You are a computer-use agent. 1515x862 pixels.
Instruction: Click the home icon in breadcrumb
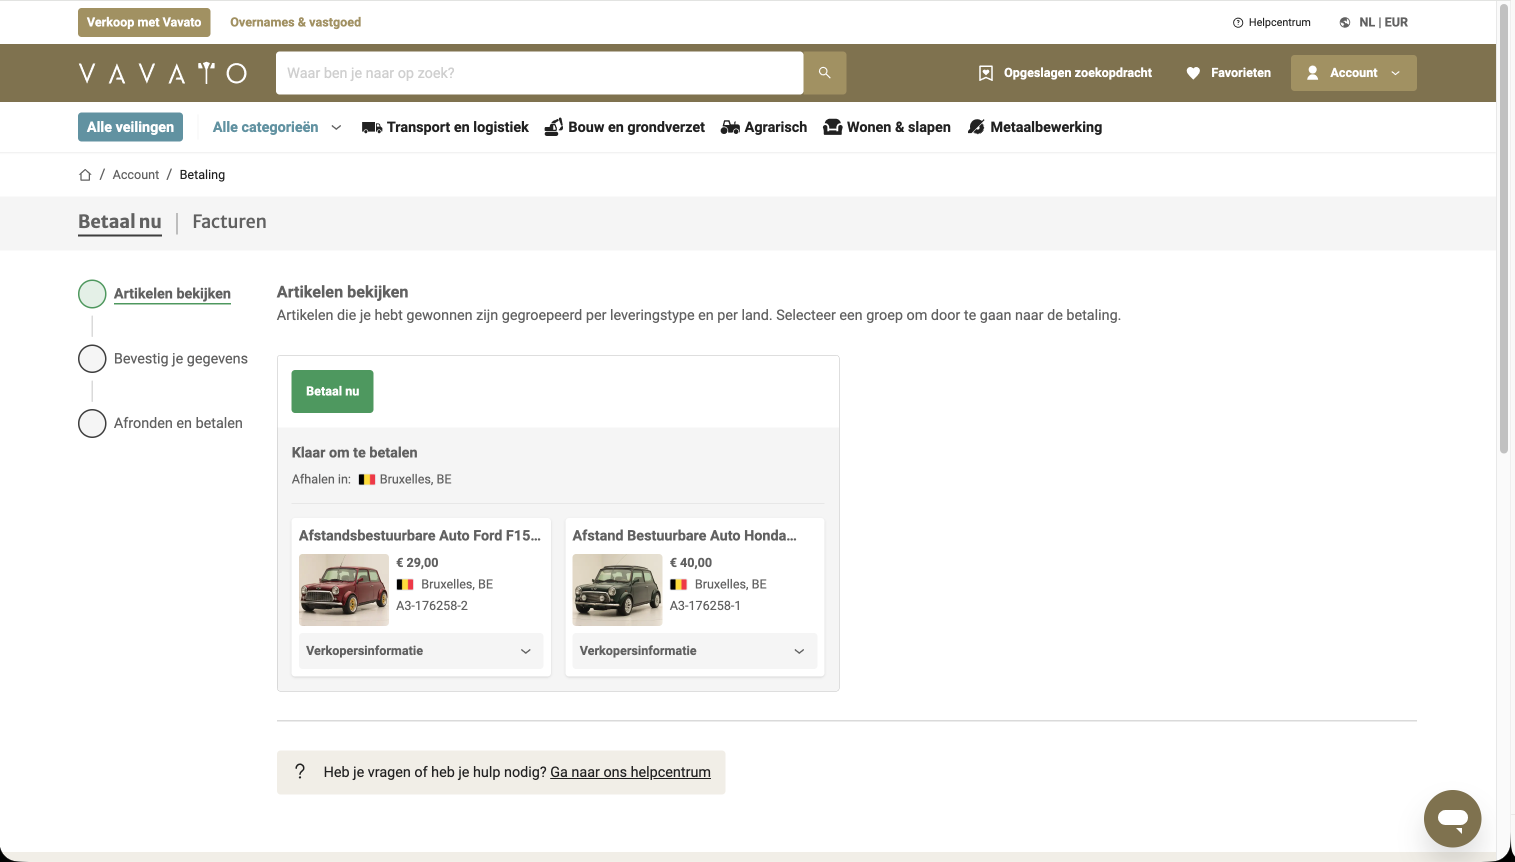[85, 175]
